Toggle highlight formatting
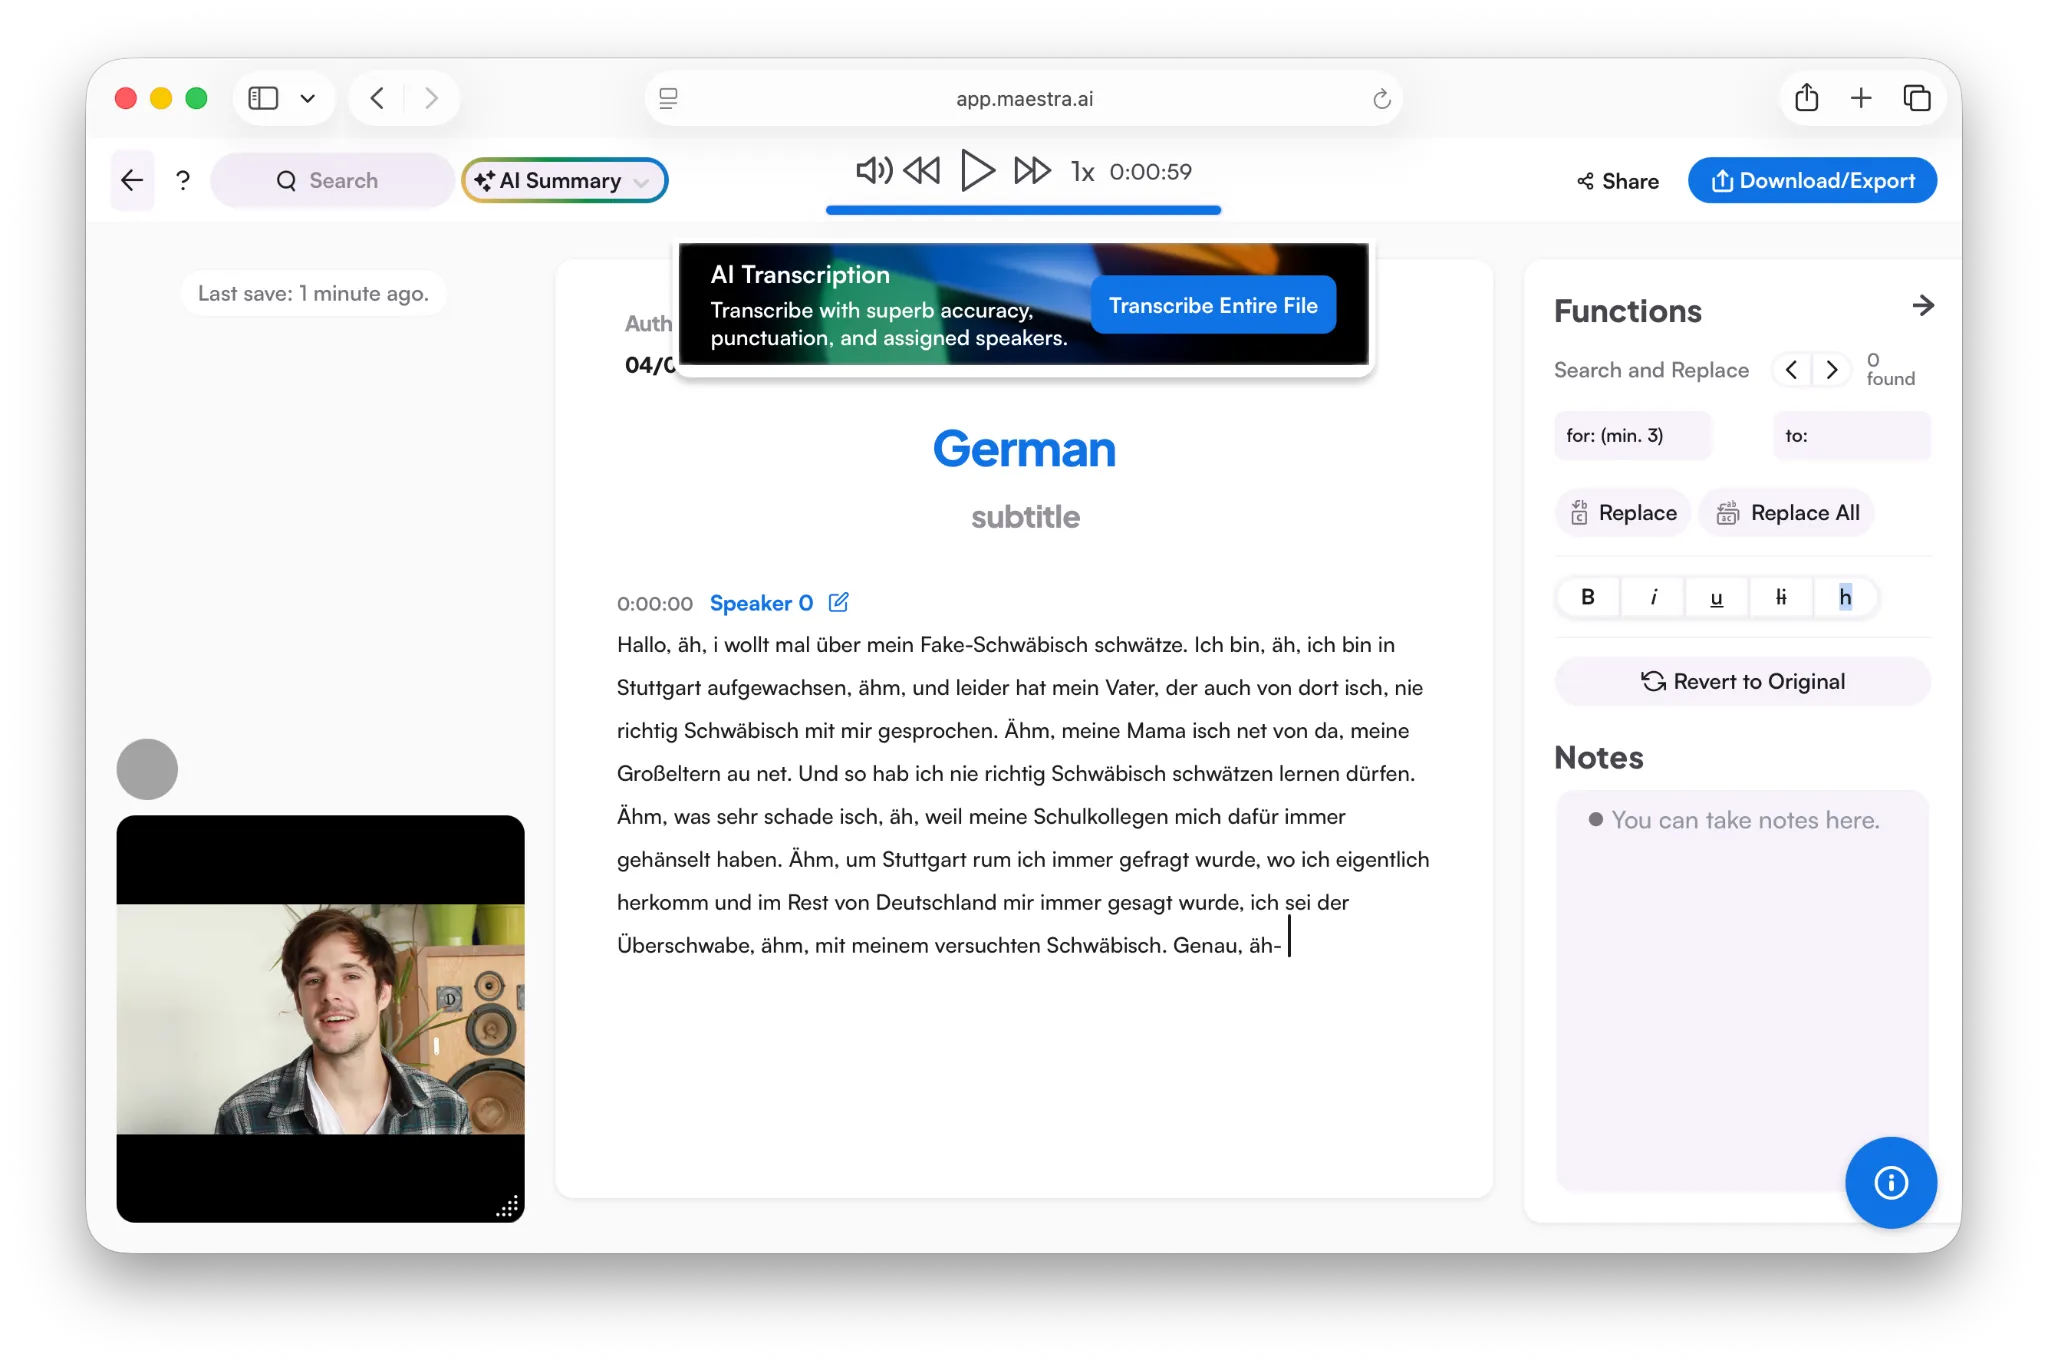Image resolution: width=2048 pixels, height=1367 pixels. 1845,597
